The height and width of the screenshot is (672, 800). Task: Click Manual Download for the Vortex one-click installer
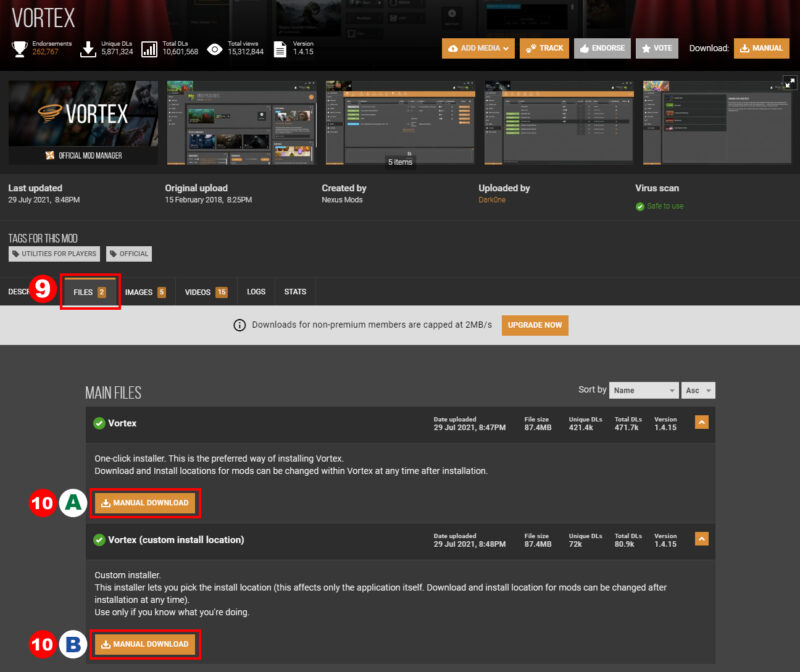(x=145, y=503)
